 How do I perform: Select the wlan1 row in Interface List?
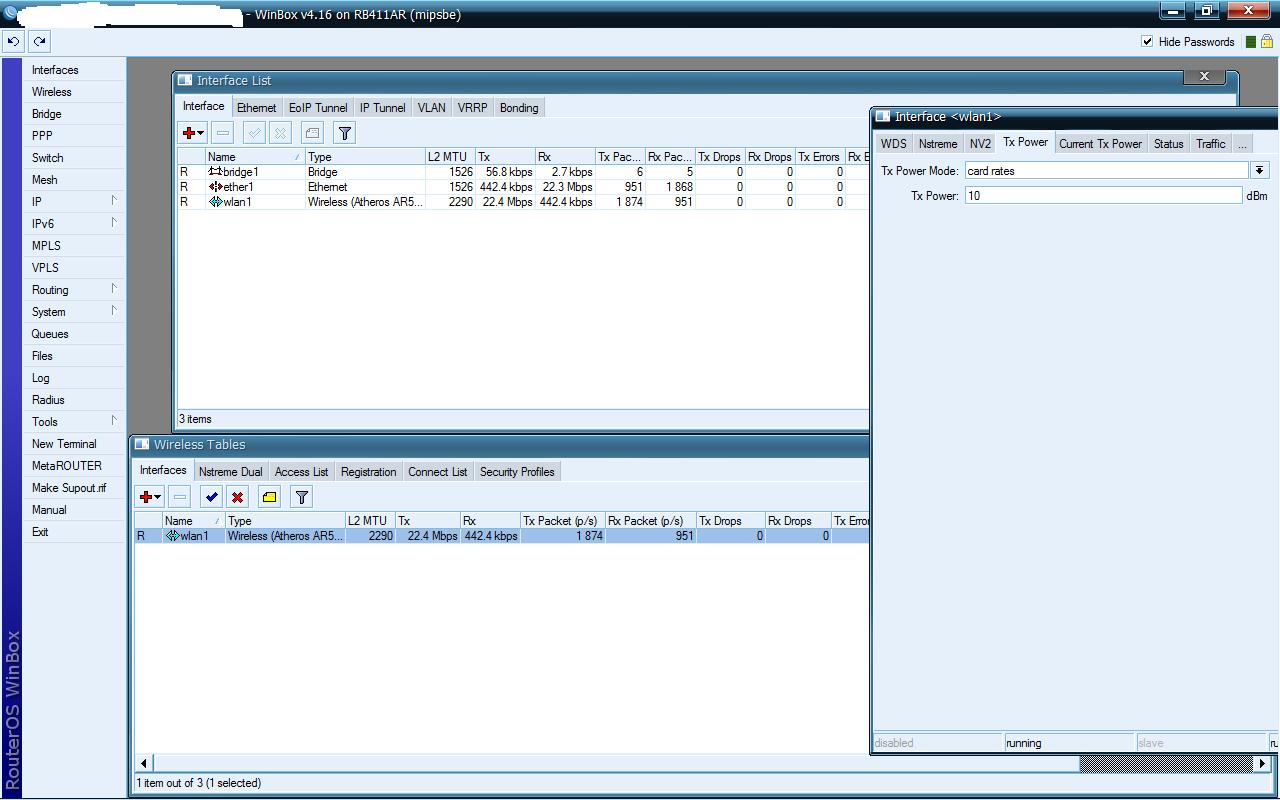click(x=523, y=202)
